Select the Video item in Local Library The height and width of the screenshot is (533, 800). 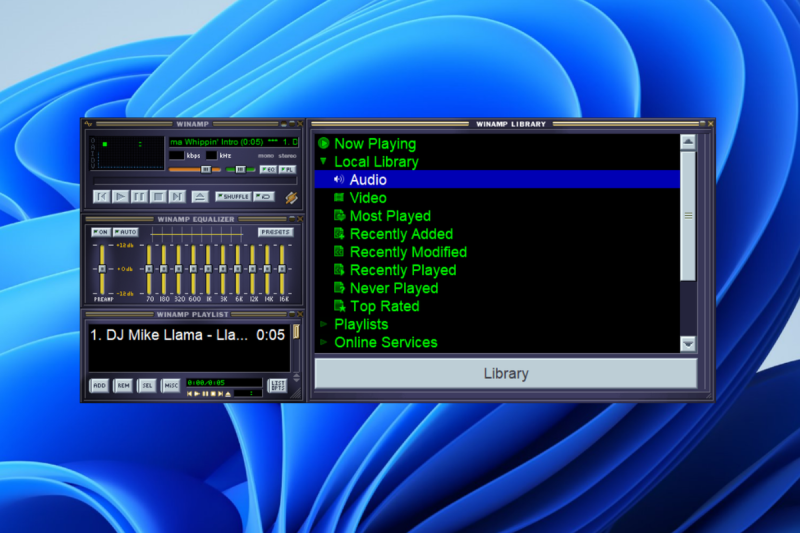click(x=368, y=198)
